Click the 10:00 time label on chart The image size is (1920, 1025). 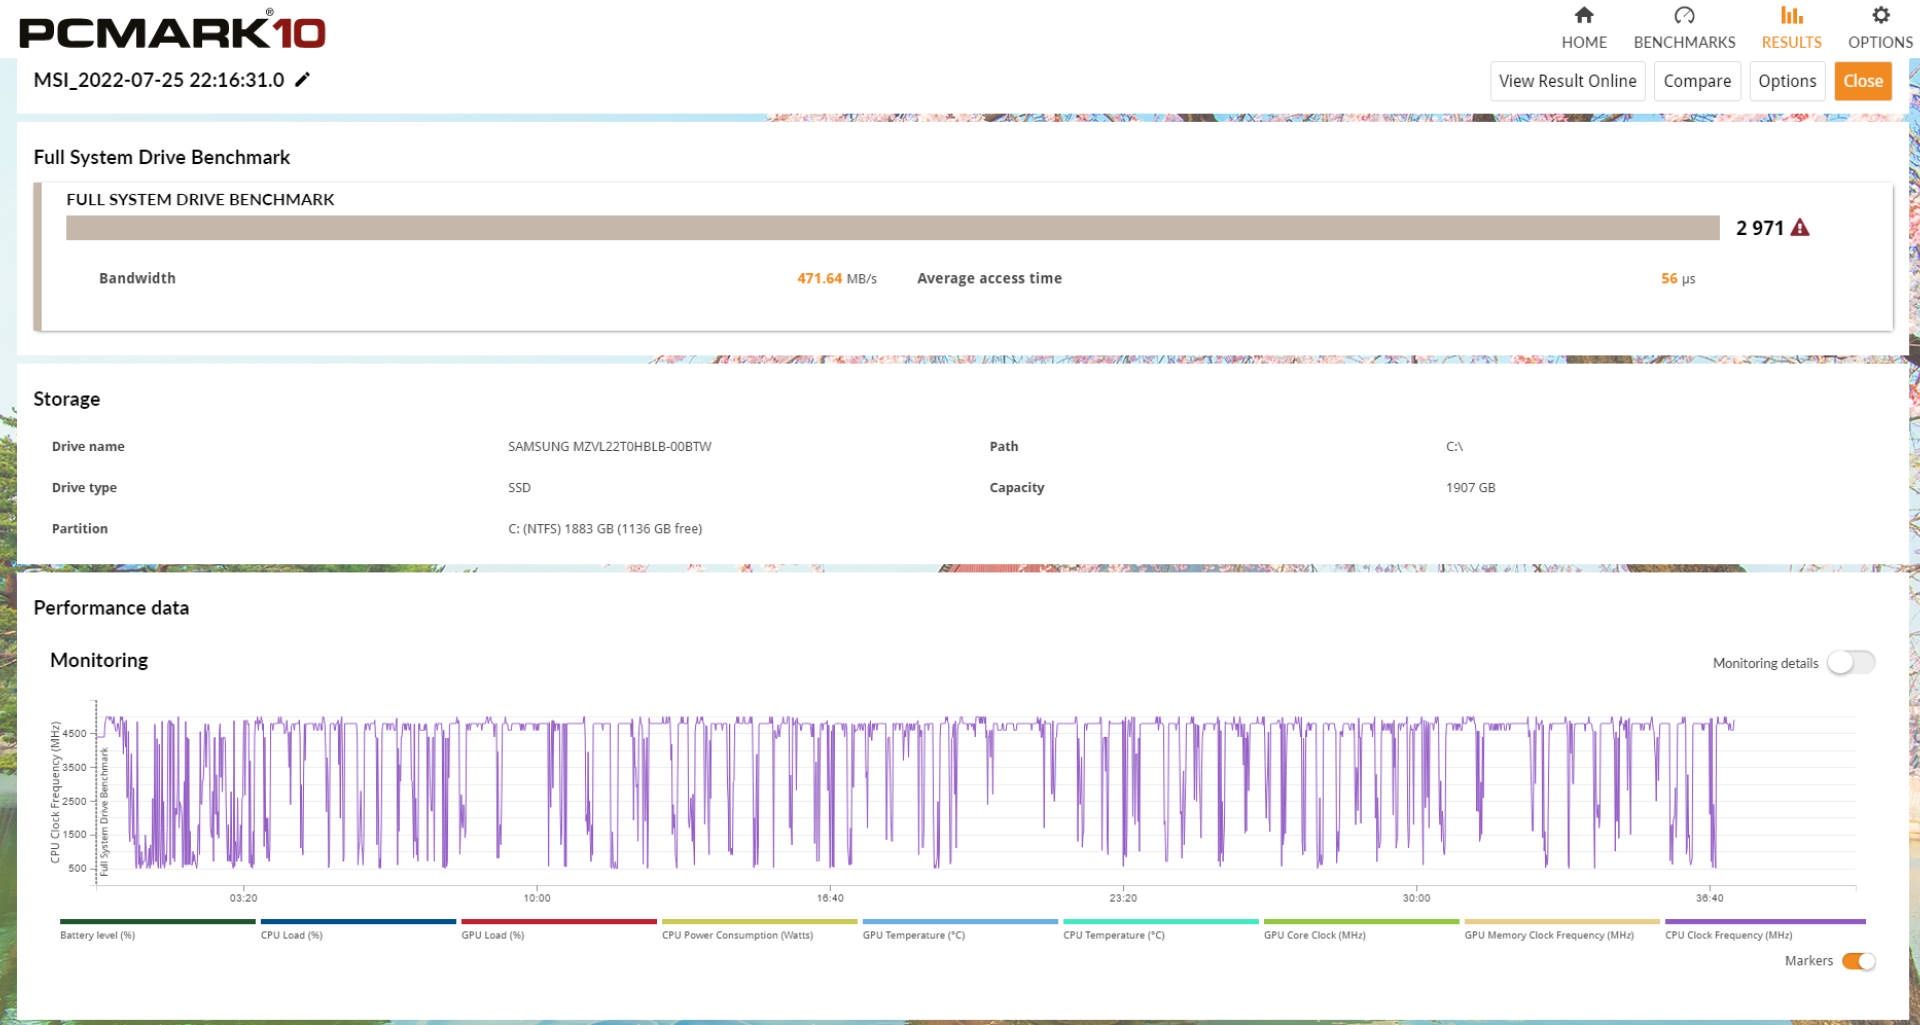pyautogui.click(x=537, y=898)
